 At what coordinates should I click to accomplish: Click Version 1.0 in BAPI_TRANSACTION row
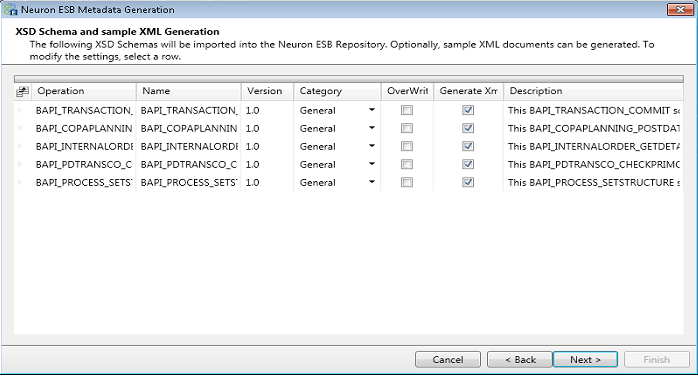point(252,110)
